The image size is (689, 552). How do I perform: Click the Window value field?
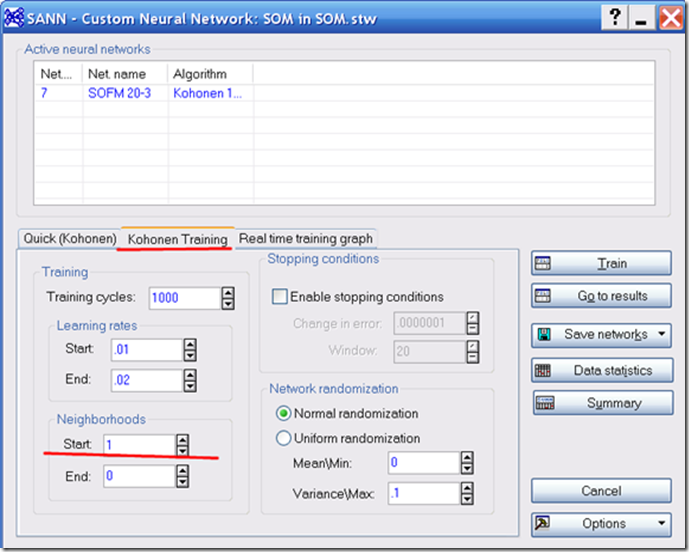pyautogui.click(x=430, y=352)
